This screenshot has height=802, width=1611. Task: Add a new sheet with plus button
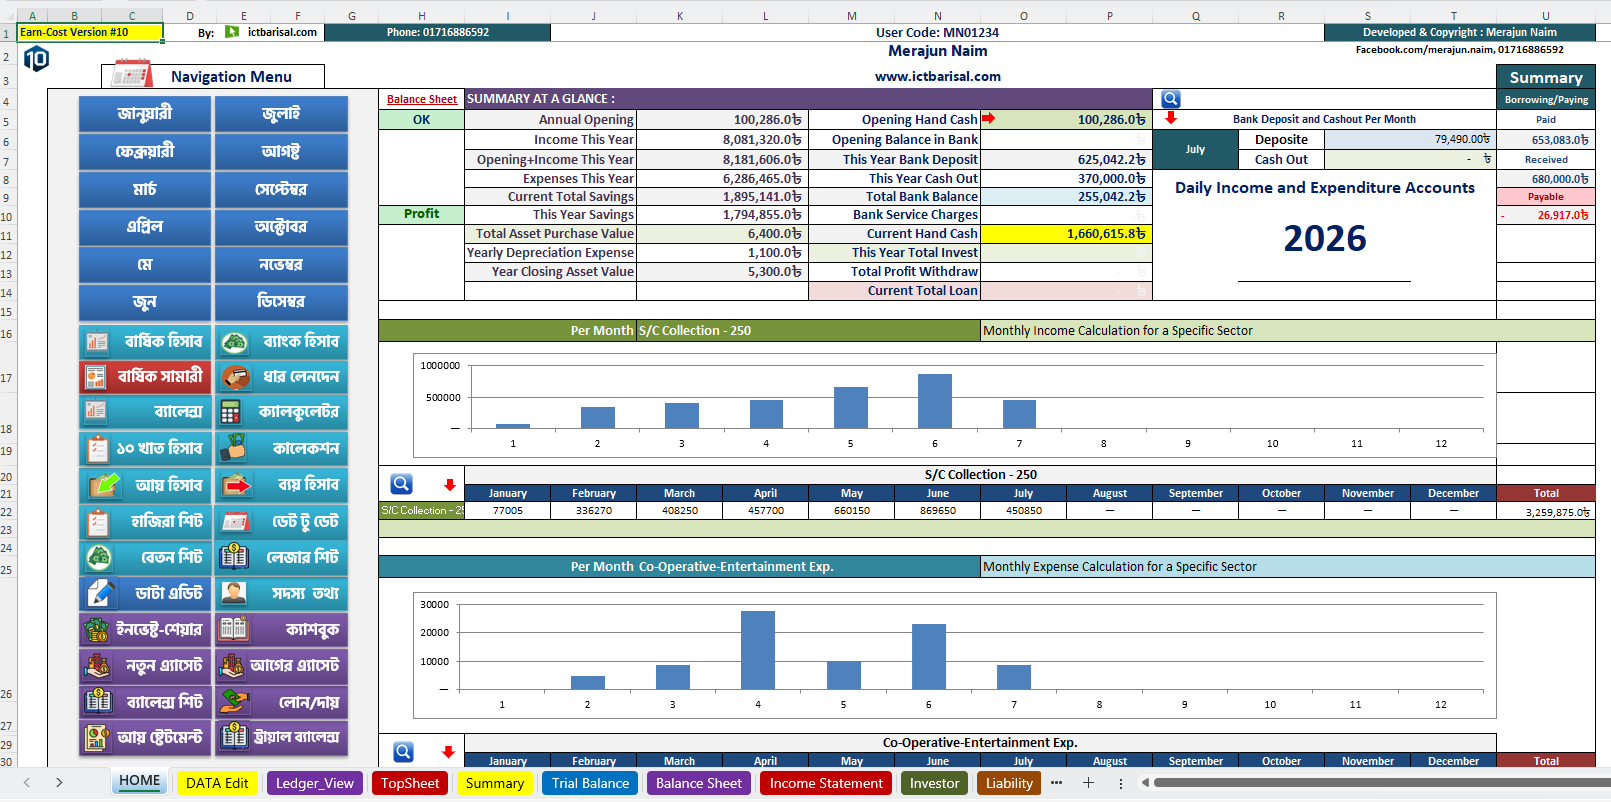(x=1088, y=783)
